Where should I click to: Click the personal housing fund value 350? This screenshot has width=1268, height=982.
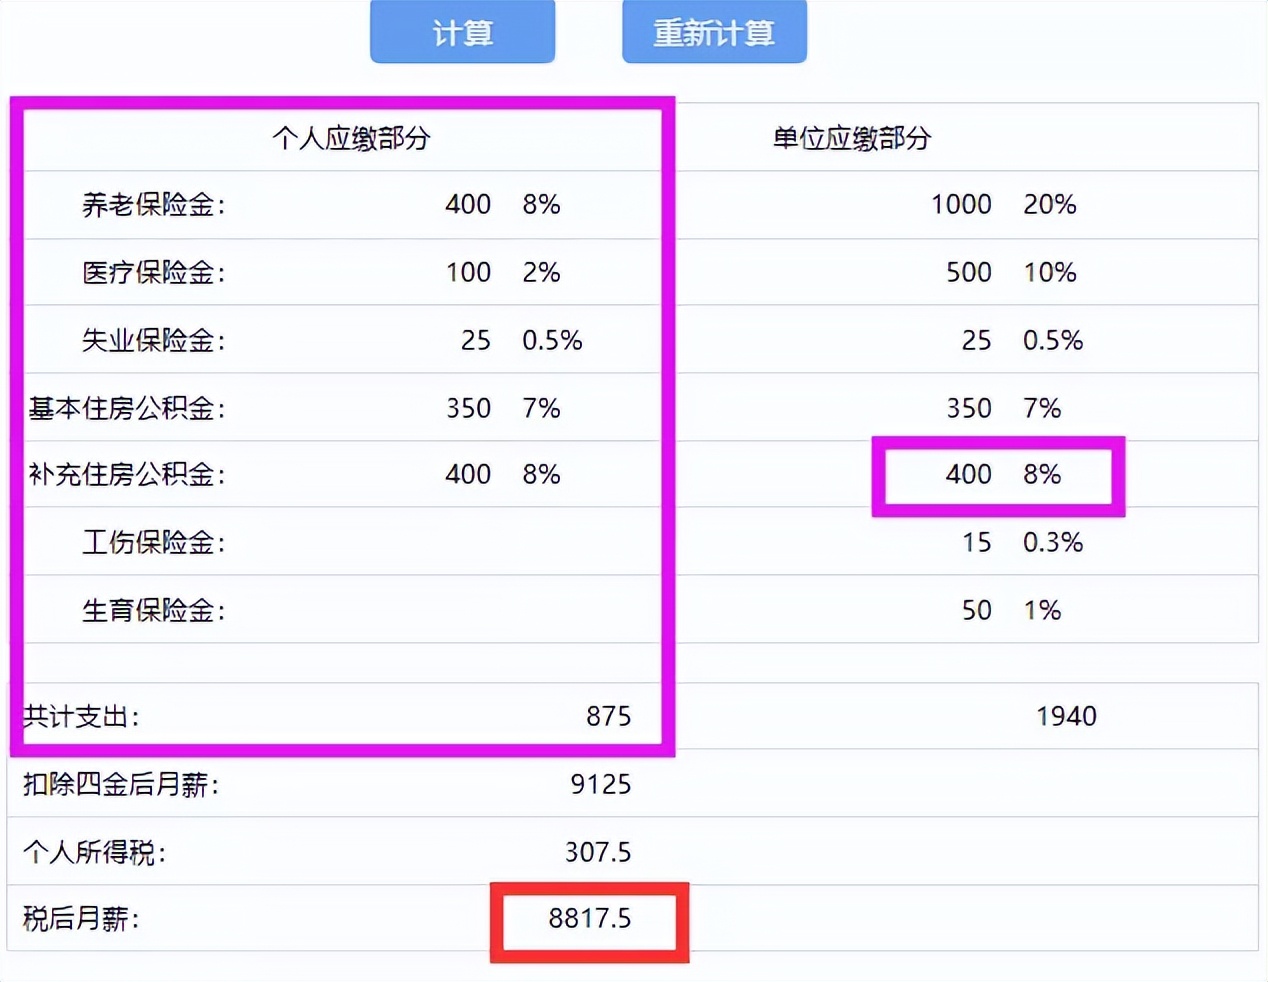468,408
